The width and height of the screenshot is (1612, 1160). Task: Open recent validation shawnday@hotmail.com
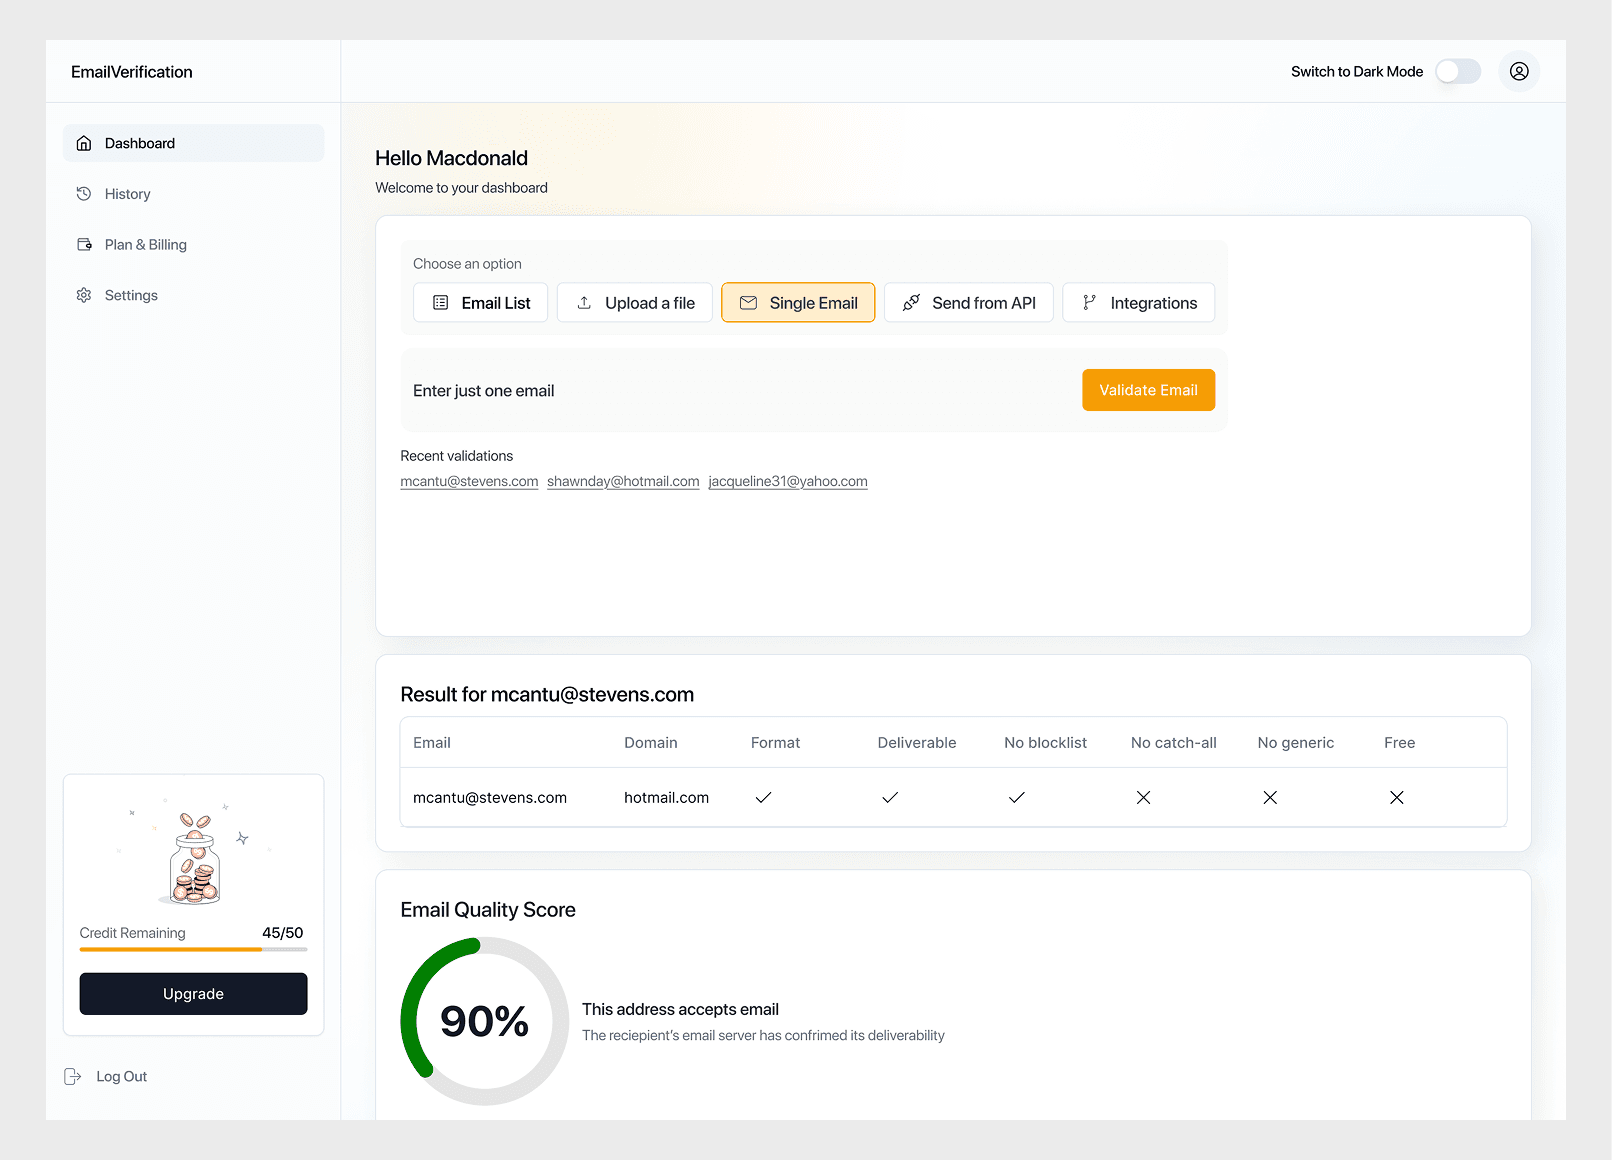coord(623,481)
